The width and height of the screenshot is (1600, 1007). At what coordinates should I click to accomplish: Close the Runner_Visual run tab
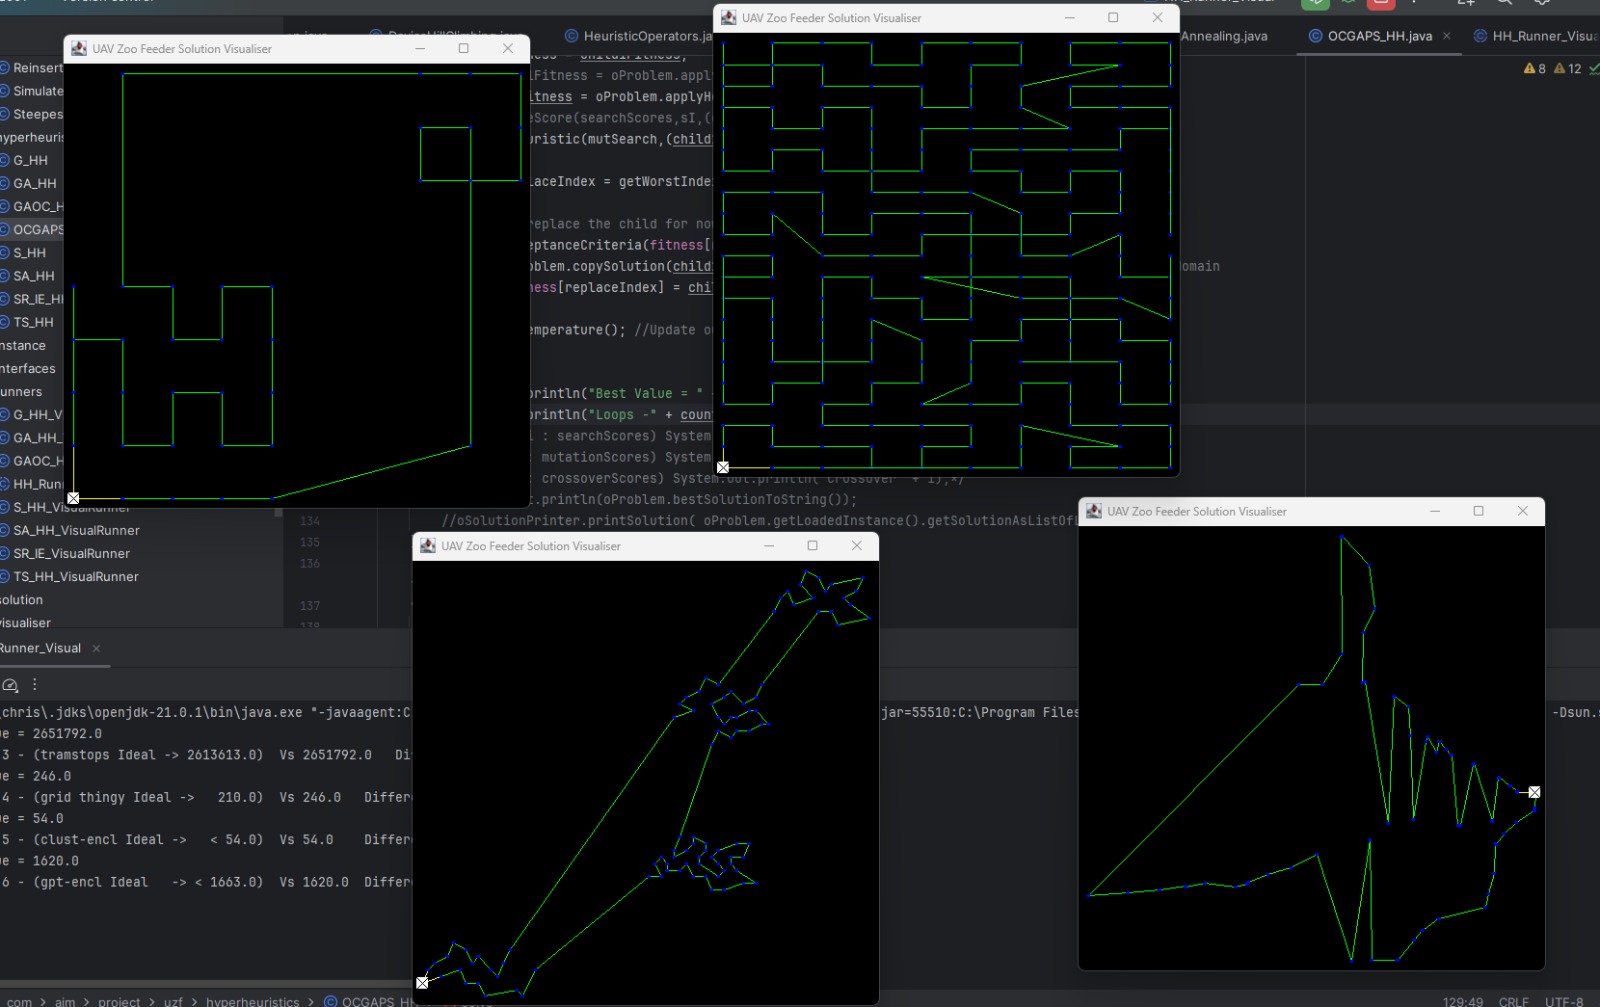[x=96, y=648]
